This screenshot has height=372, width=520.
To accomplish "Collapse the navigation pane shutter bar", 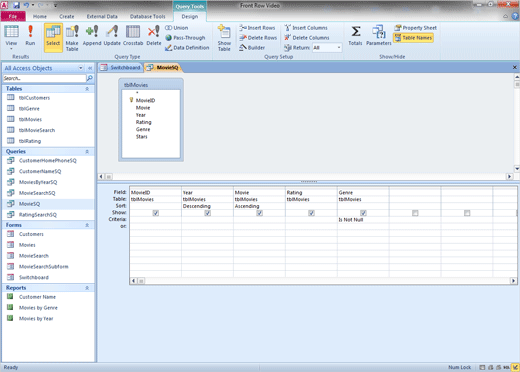I will point(90,68).
